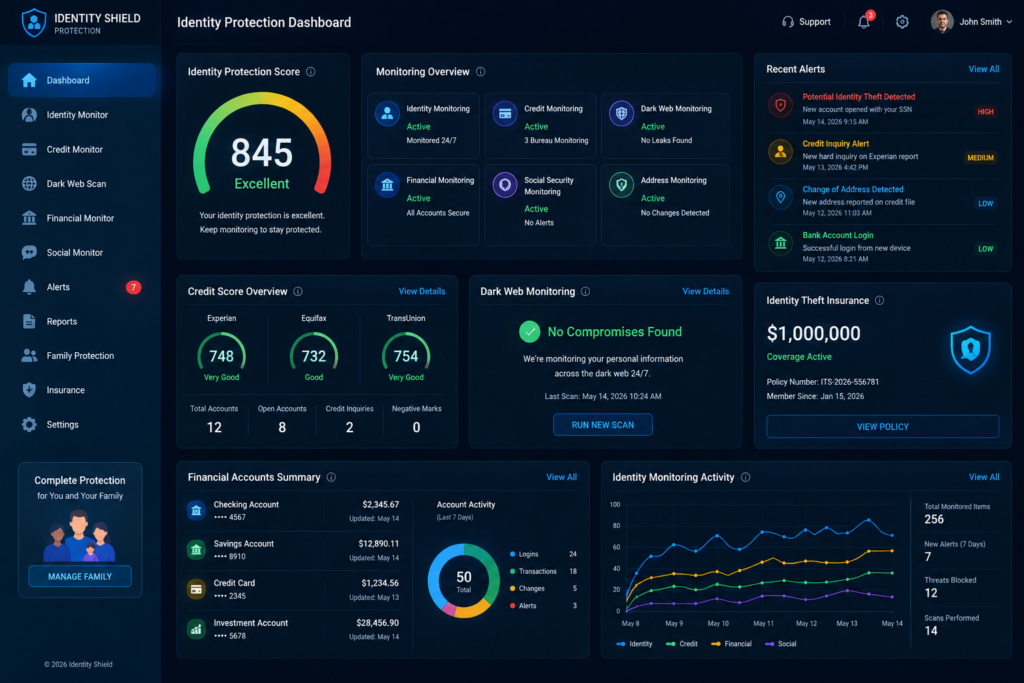Click the Address Monitoring shield pin icon
The width and height of the screenshot is (1024, 683).
(x=621, y=185)
